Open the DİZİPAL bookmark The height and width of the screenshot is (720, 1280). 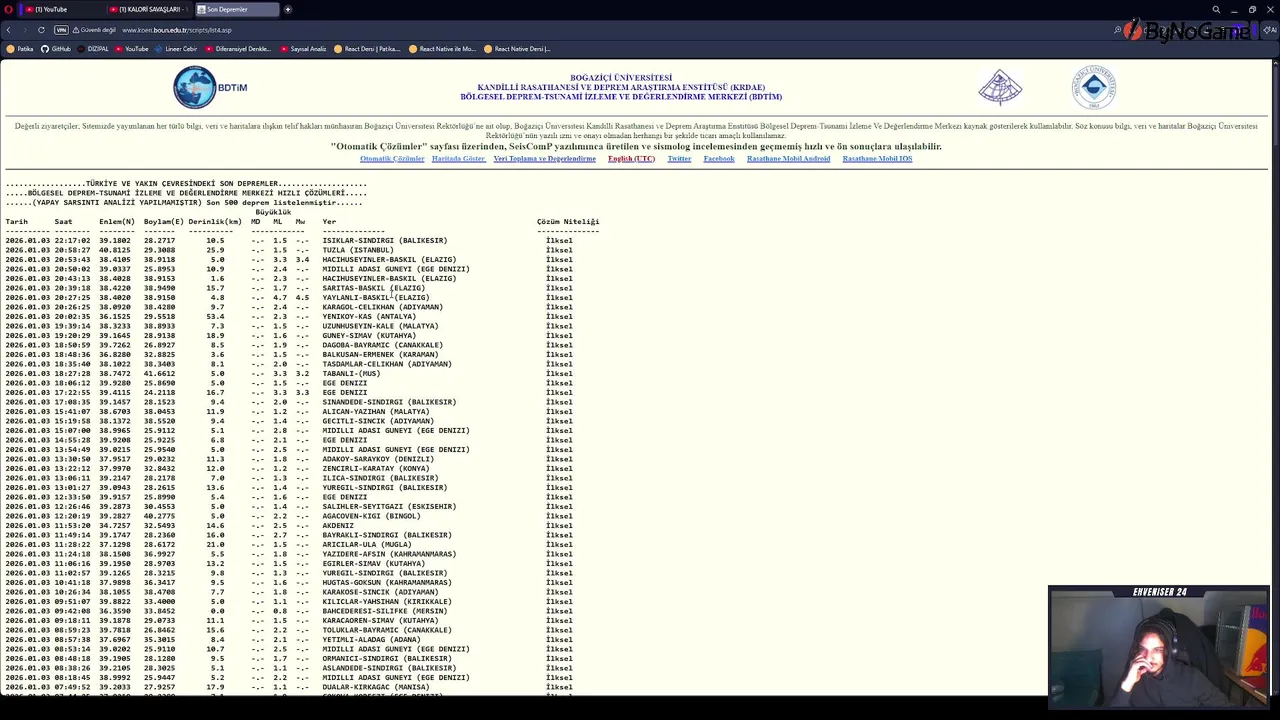[x=93, y=48]
